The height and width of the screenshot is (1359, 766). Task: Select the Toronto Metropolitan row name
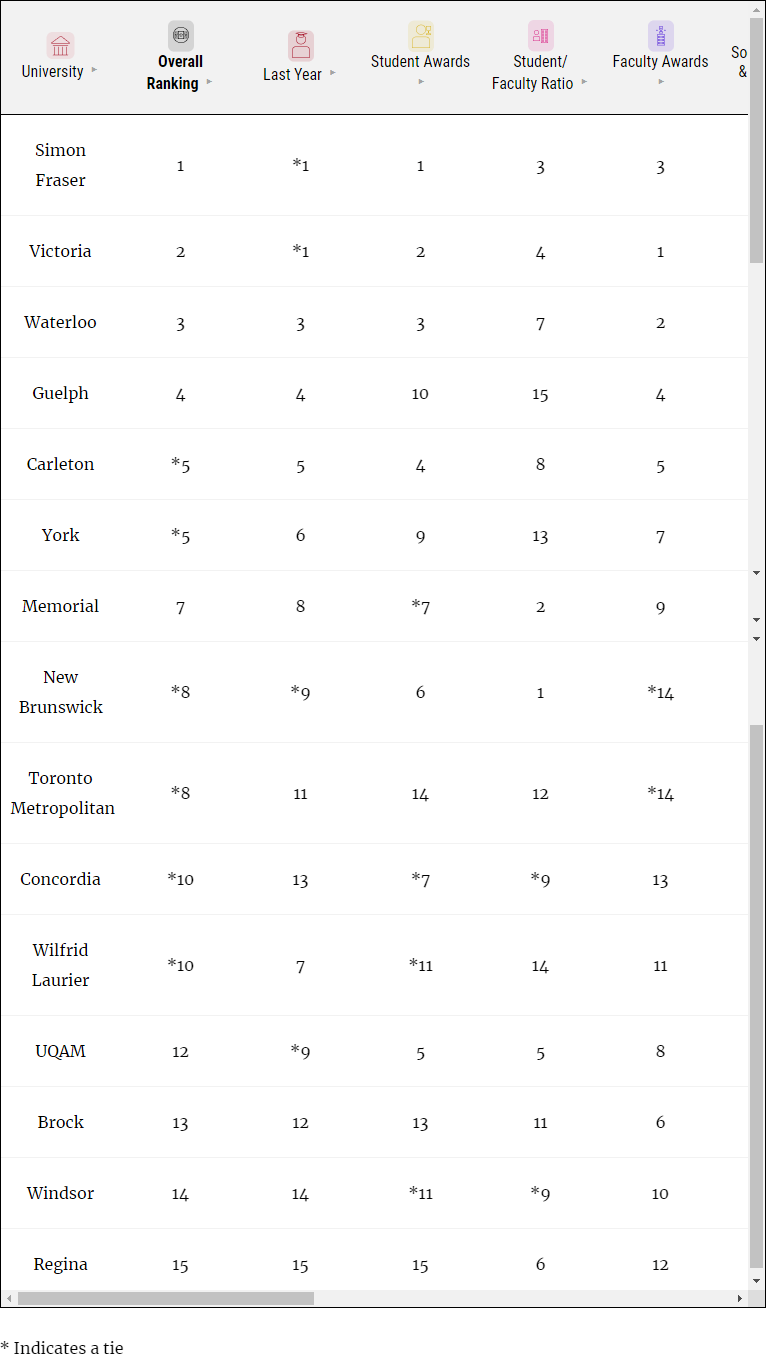pyautogui.click(x=62, y=793)
